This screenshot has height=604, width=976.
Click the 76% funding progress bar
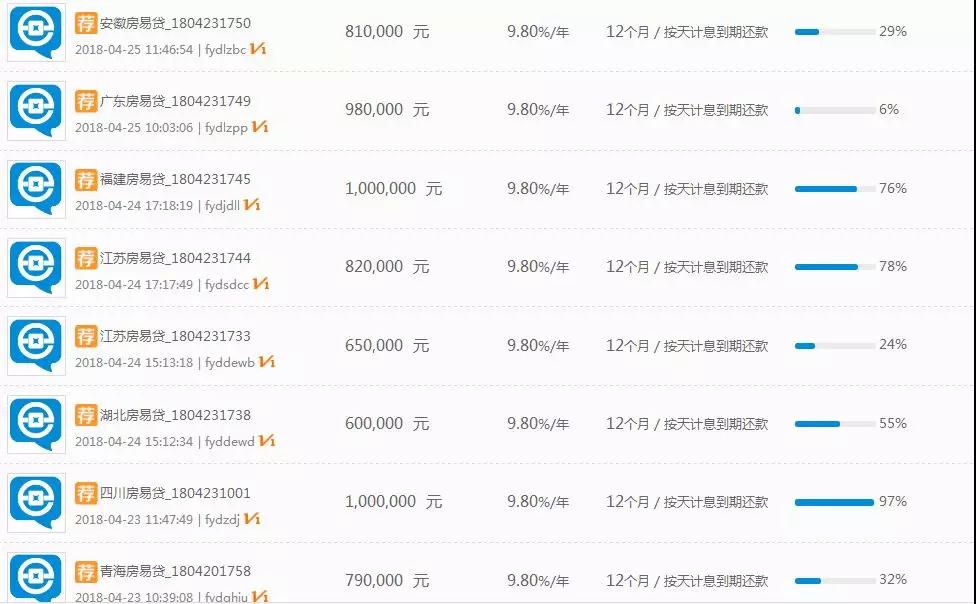click(x=834, y=188)
